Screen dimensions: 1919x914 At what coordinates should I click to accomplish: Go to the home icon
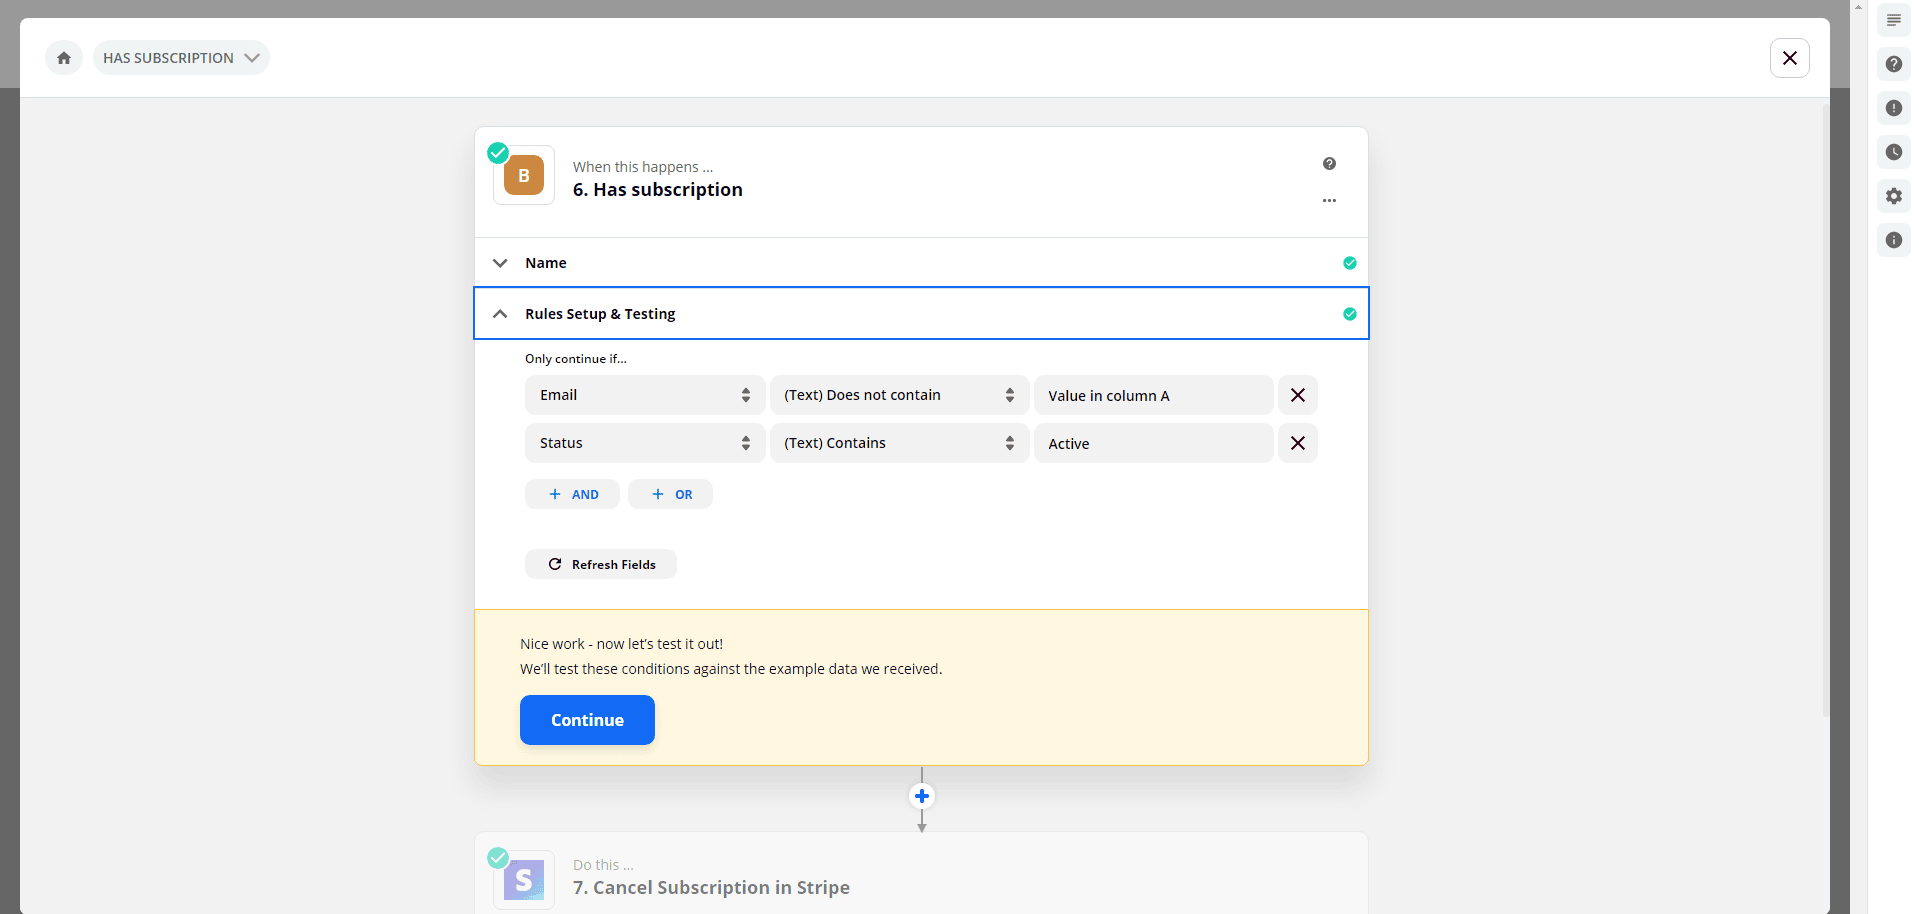tap(64, 58)
